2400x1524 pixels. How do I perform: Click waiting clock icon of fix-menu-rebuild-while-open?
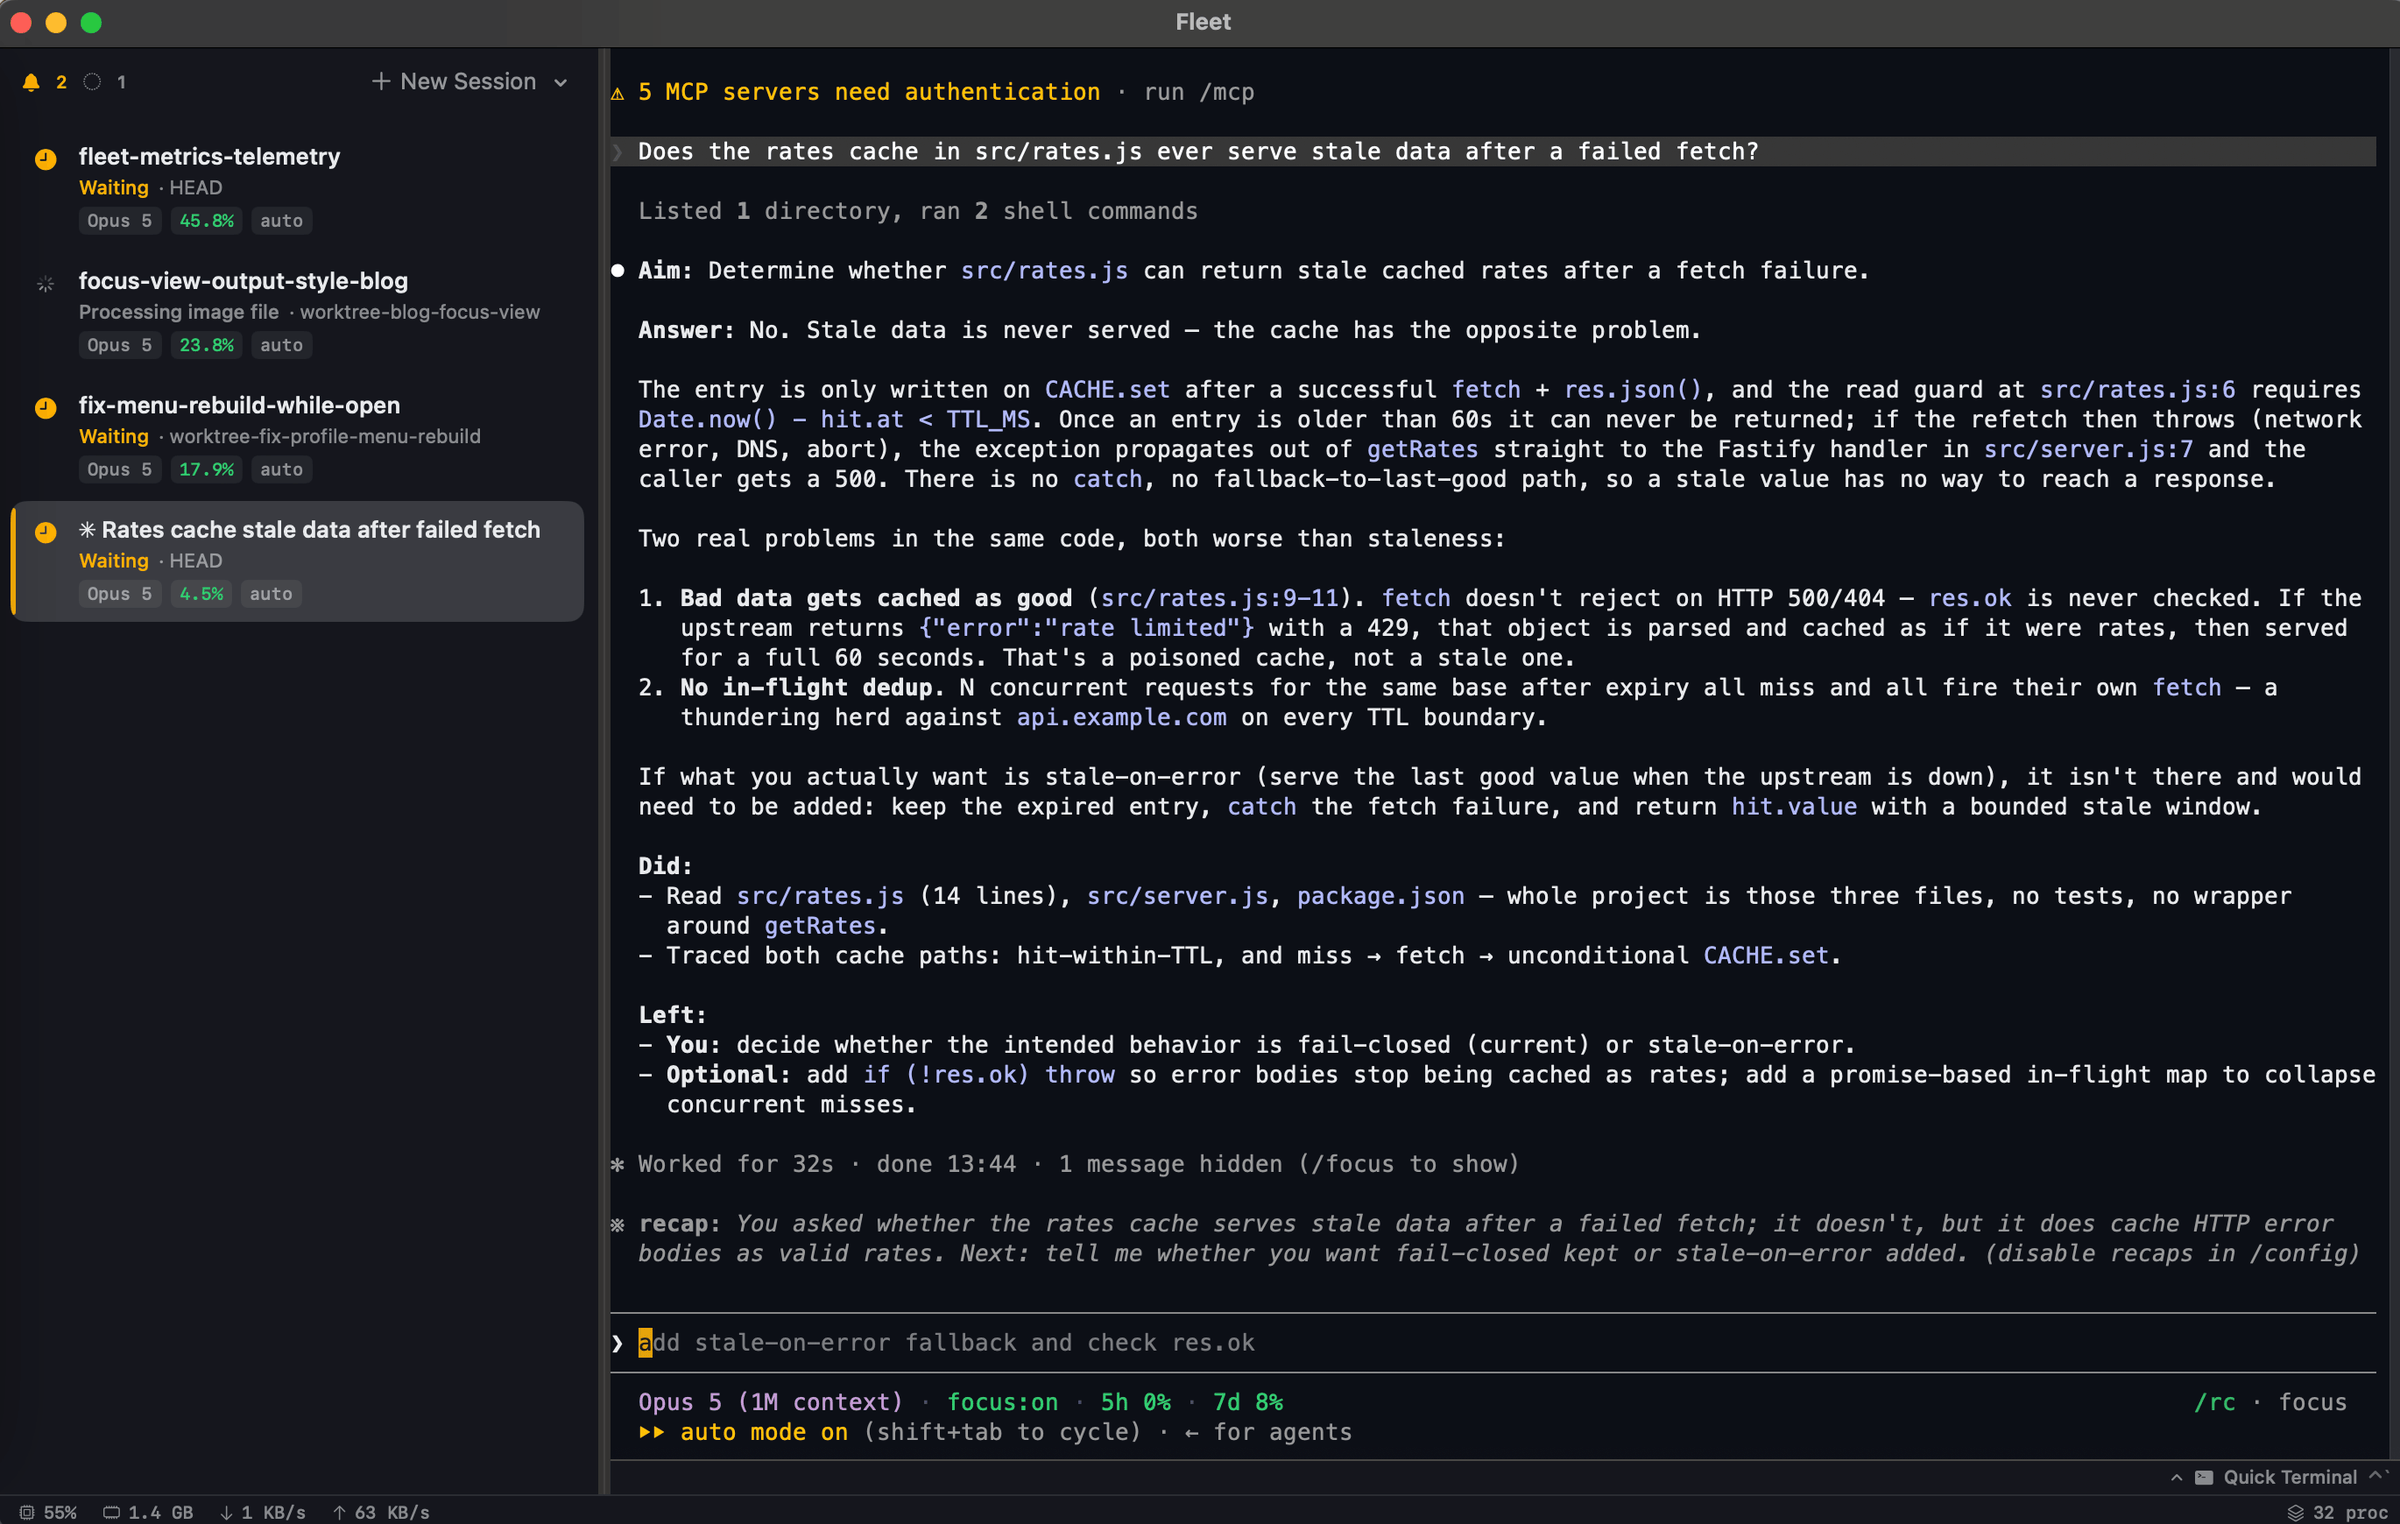45,408
